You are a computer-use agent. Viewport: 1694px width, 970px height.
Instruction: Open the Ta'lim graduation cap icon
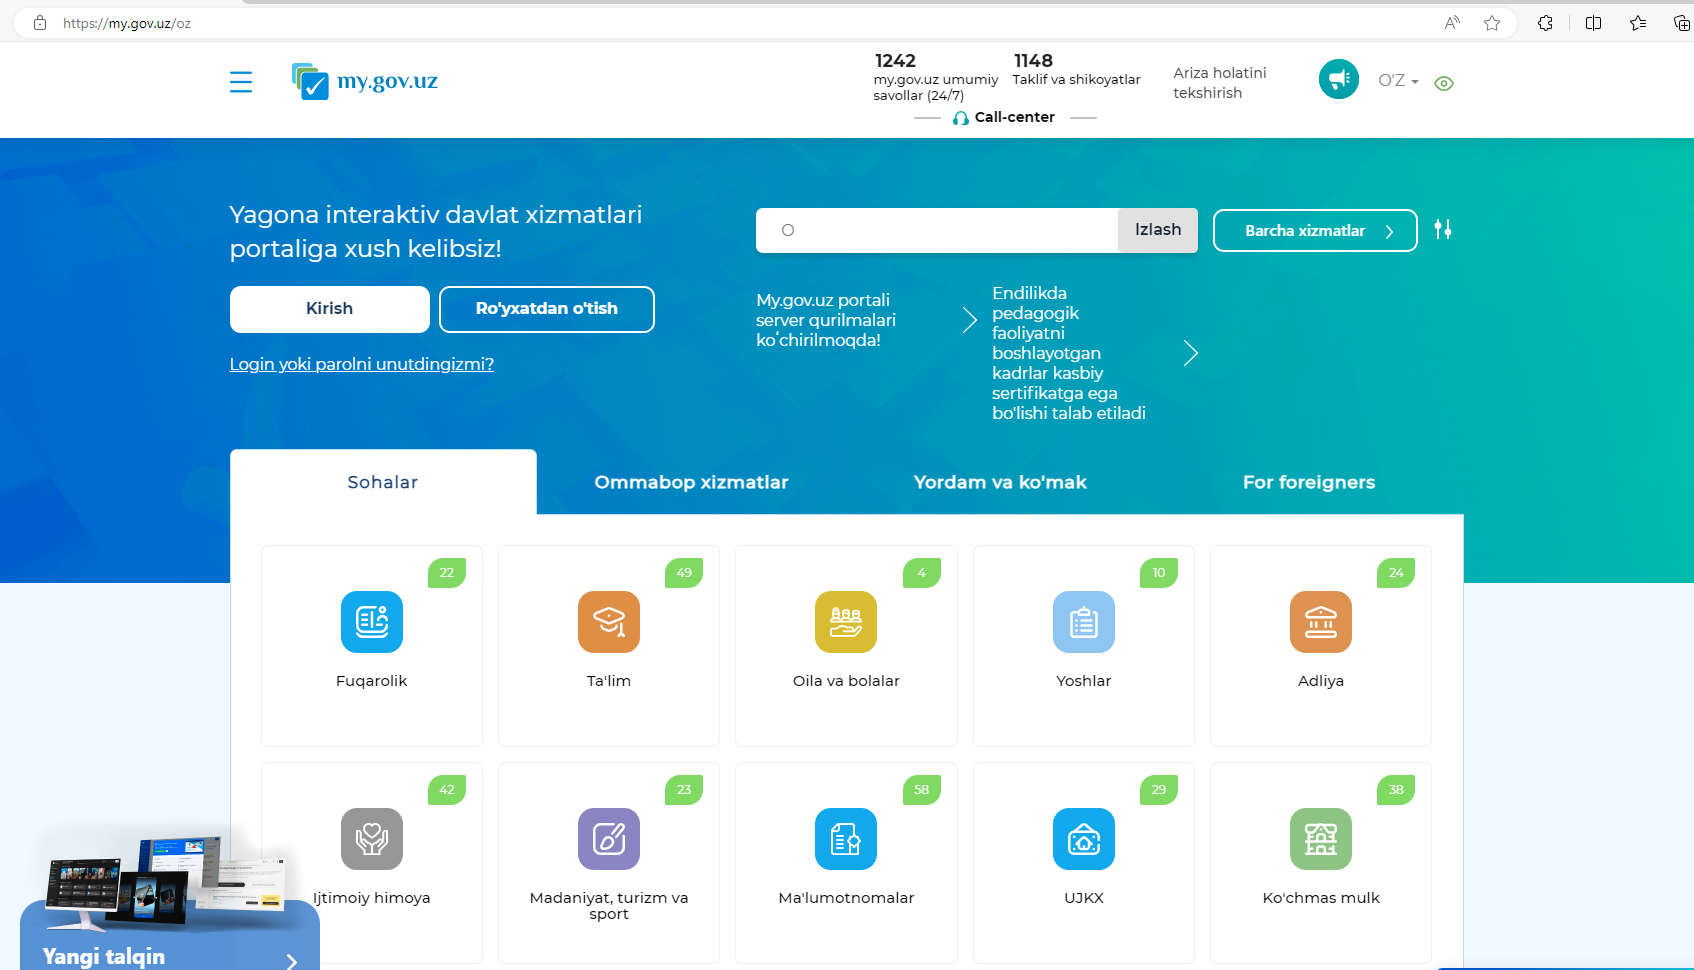point(609,622)
